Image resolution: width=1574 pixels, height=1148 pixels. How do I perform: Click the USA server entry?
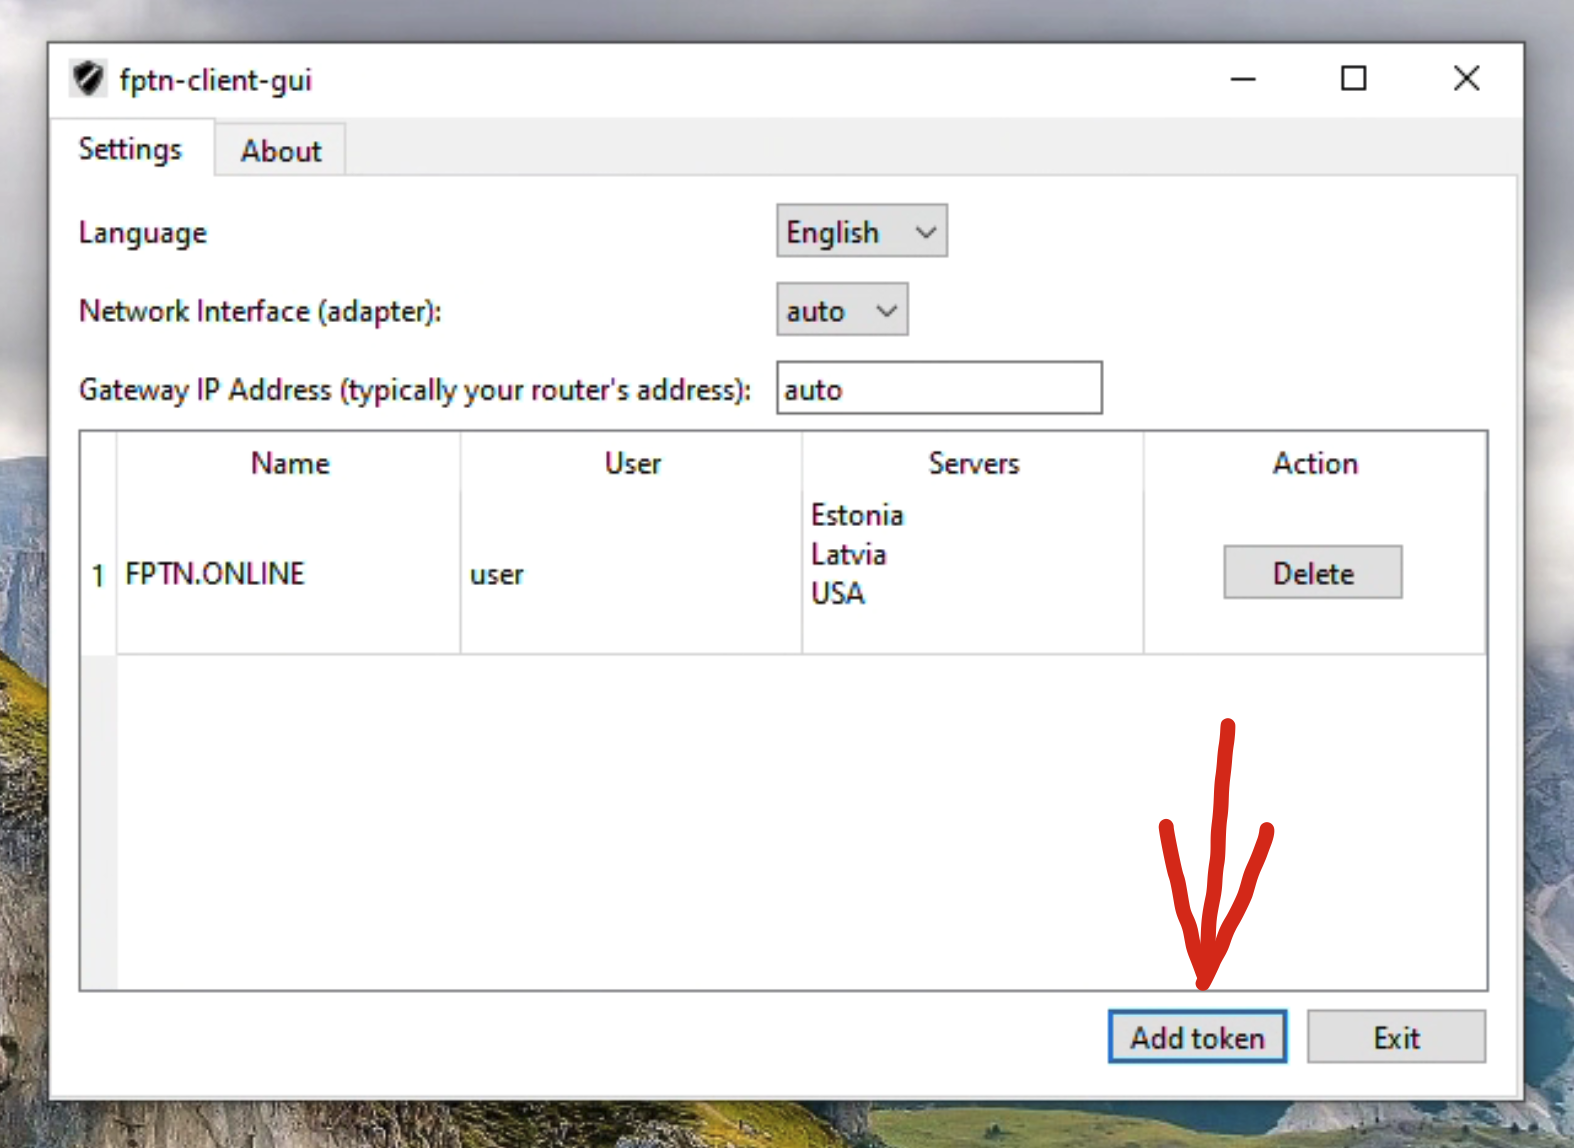(837, 593)
